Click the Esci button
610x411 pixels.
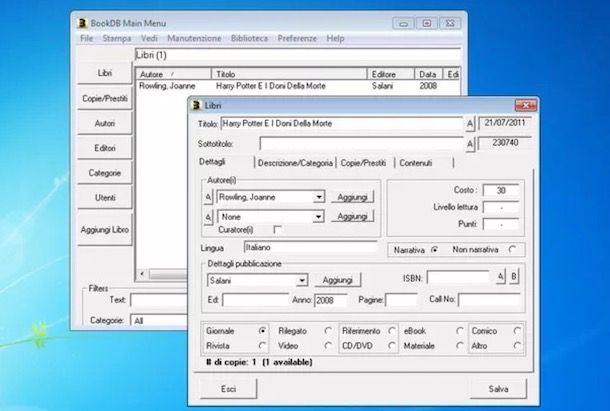coord(228,389)
